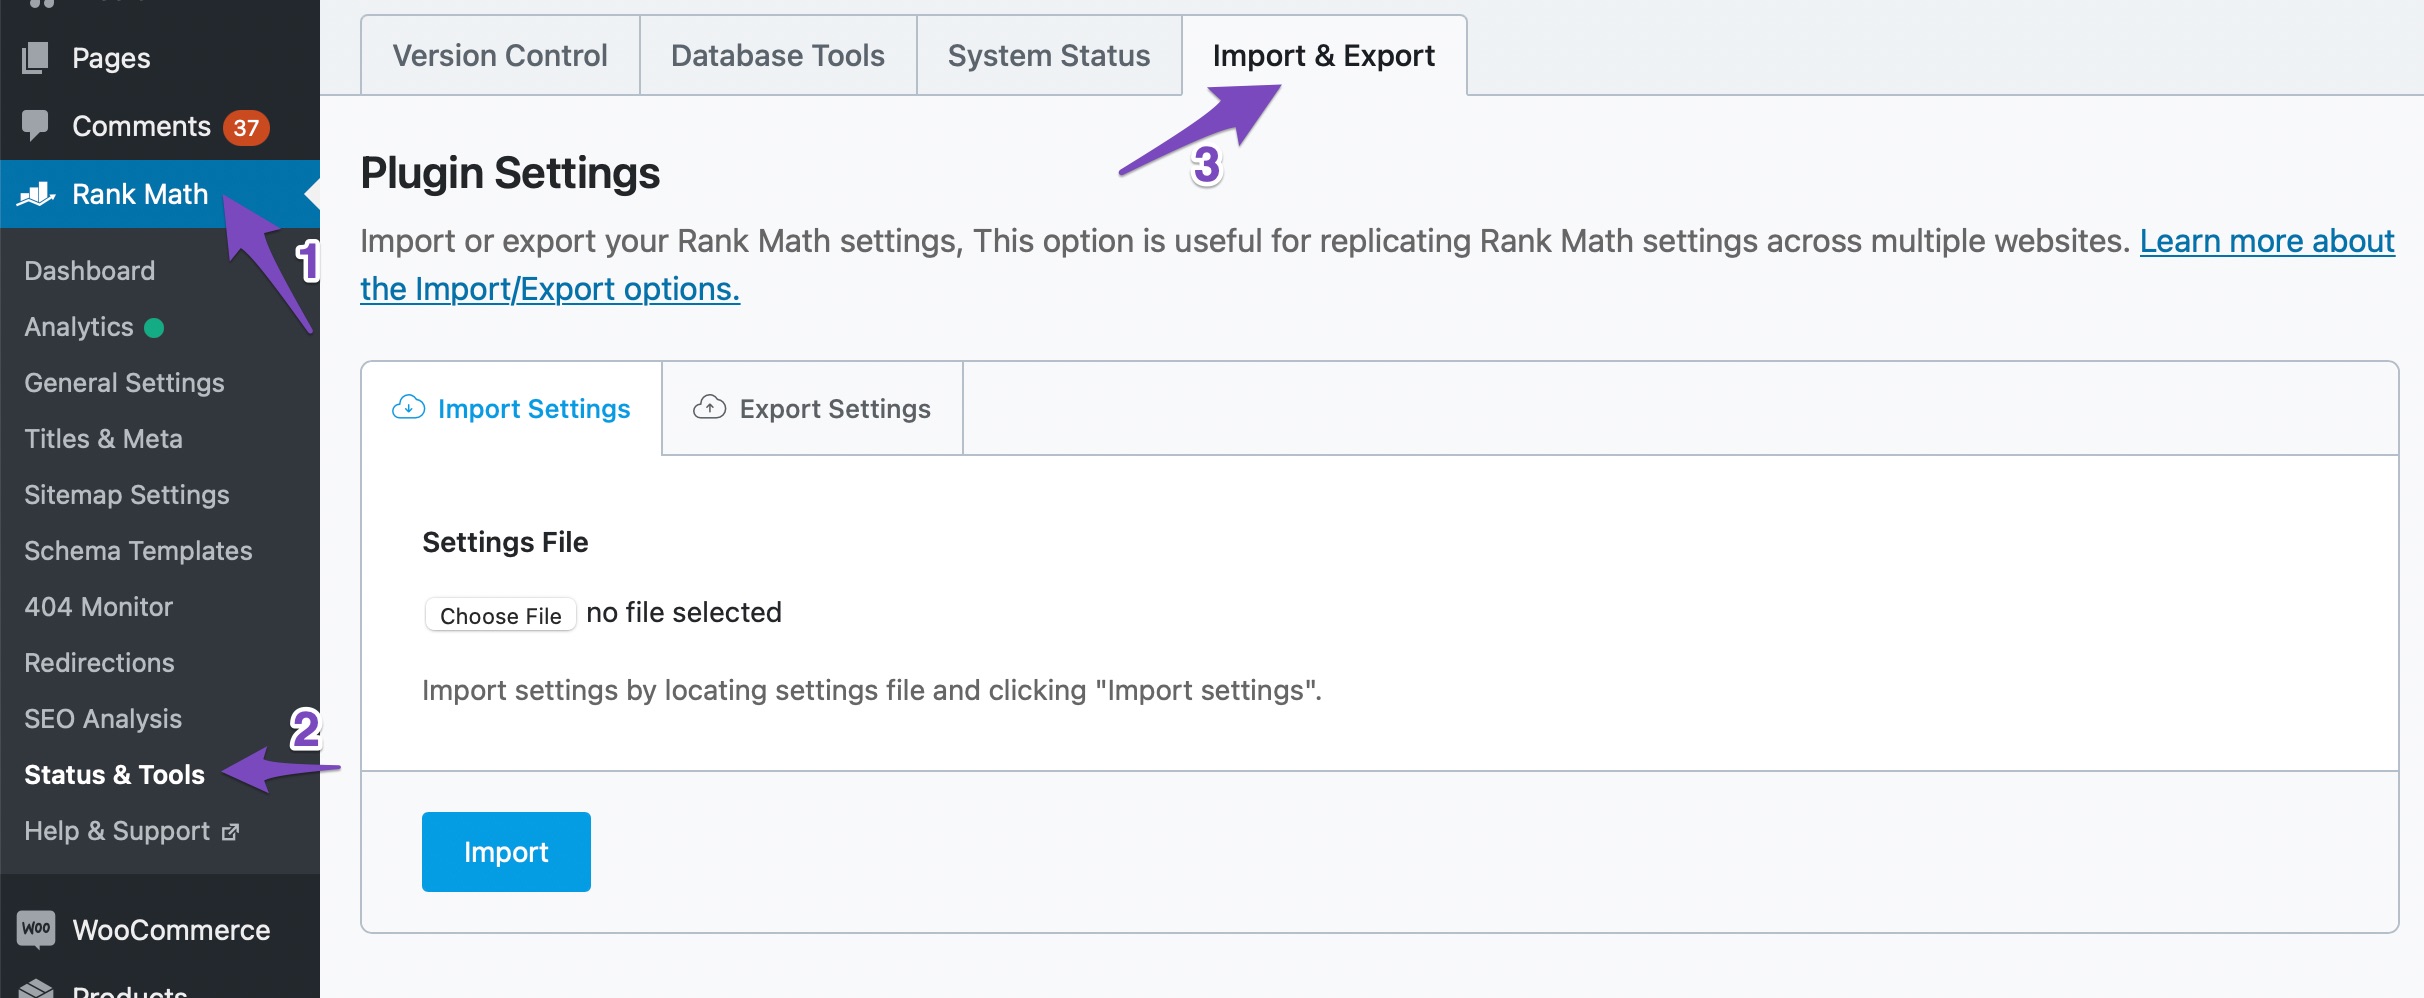
Task: Open Rank Math General Settings
Action: click(124, 383)
